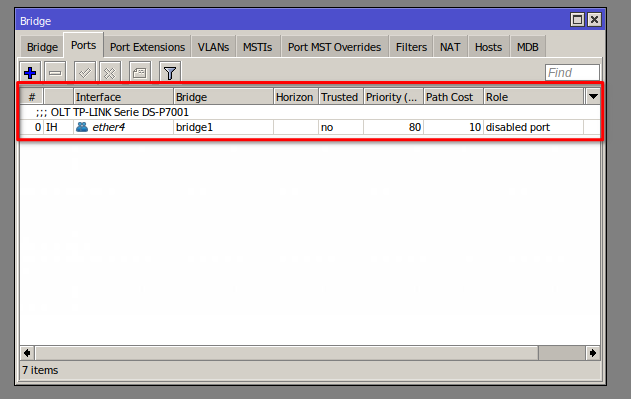Remove selected port with minus icon
The width and height of the screenshot is (631, 399).
click(x=55, y=73)
